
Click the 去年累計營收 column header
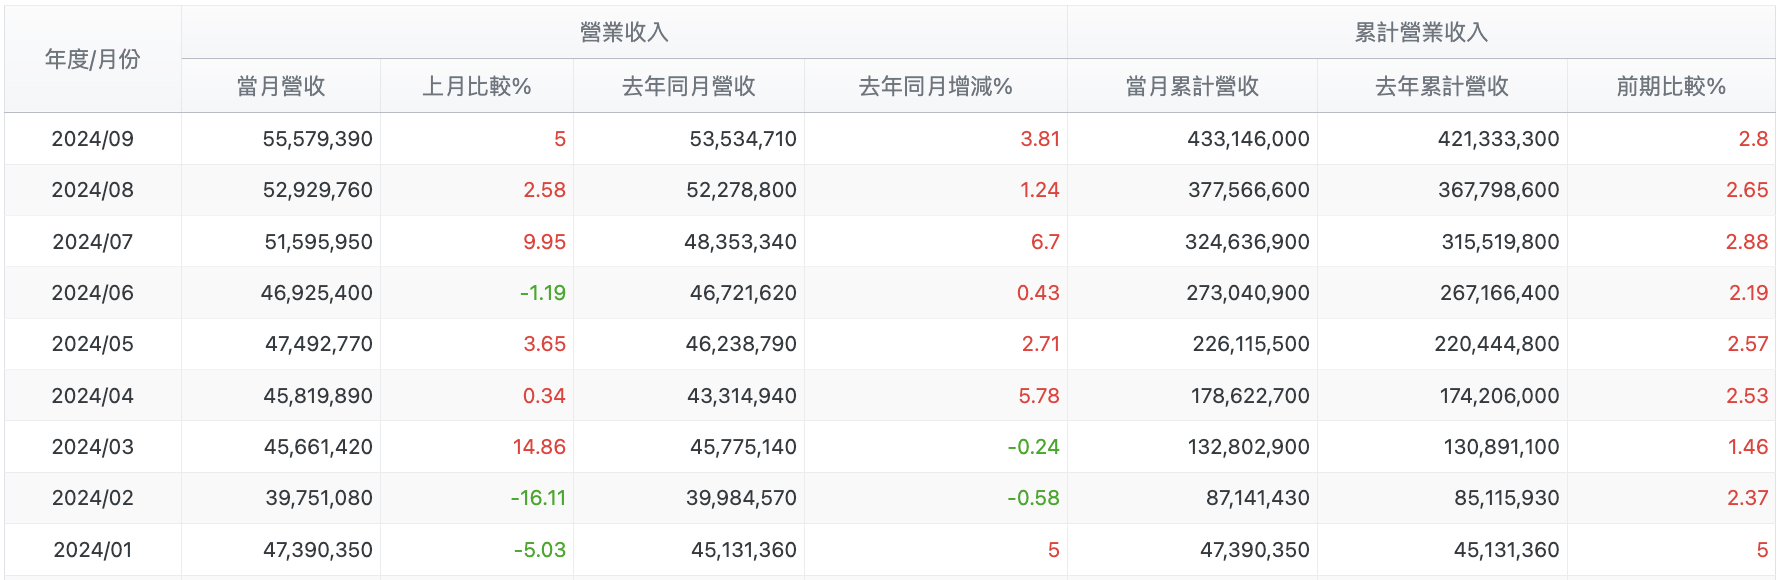tap(1442, 87)
